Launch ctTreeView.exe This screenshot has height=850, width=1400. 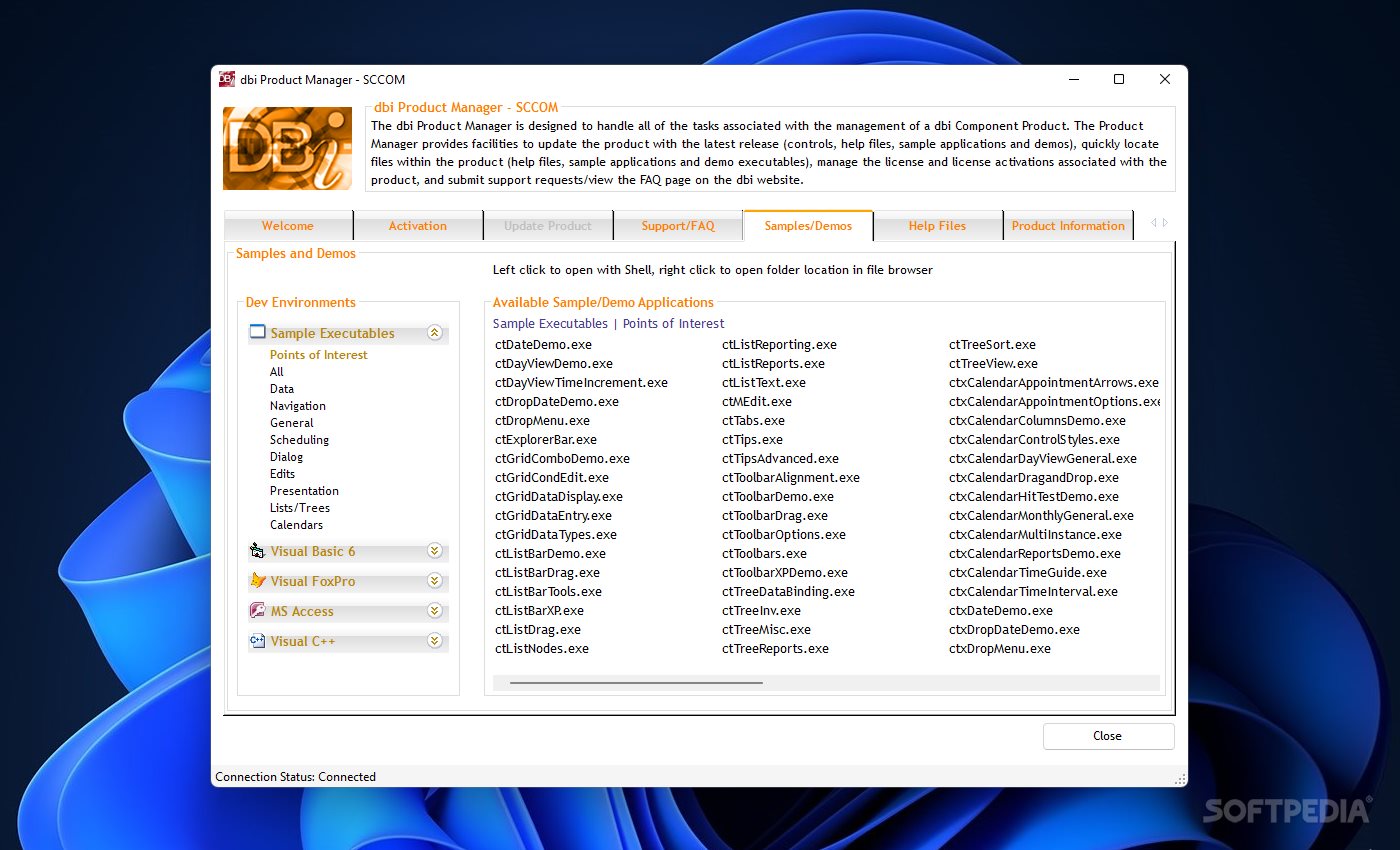pos(993,364)
